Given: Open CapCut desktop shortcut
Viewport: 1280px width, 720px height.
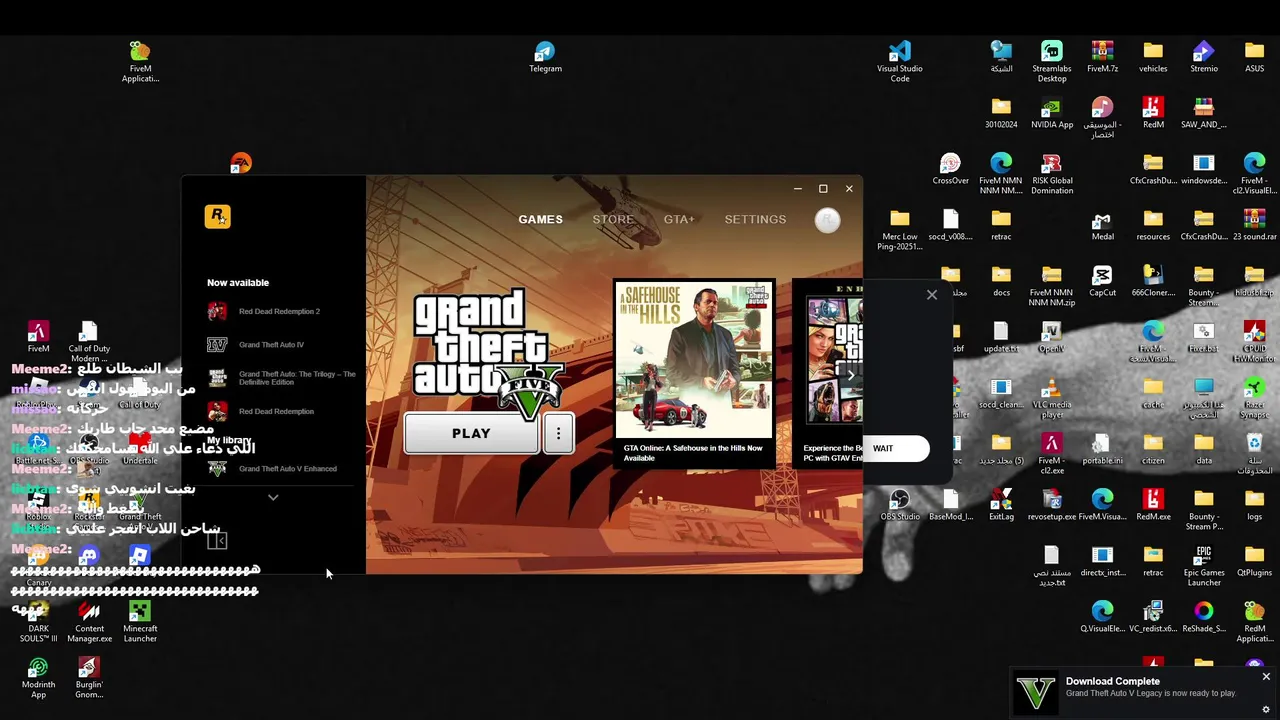Looking at the screenshot, I should point(1102,281).
